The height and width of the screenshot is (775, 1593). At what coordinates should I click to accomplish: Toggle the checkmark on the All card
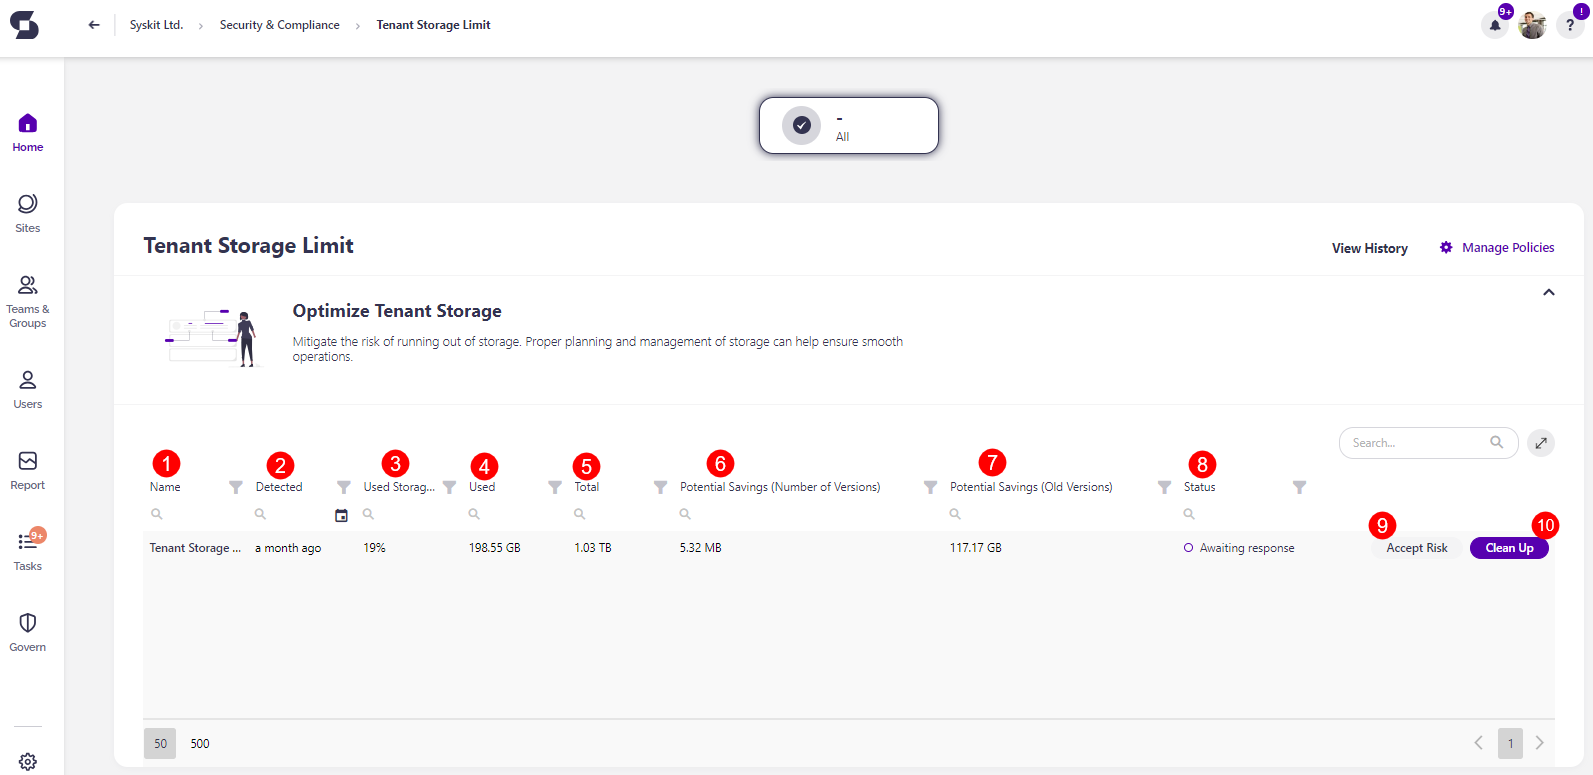[801, 125]
